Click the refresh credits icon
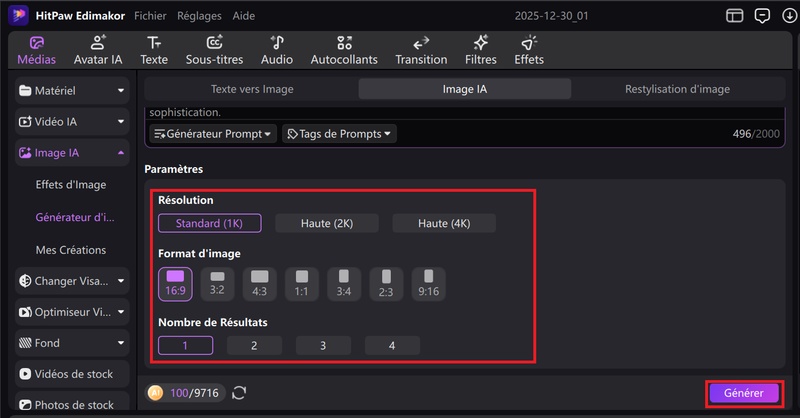This screenshot has width=800, height=418. click(x=239, y=393)
